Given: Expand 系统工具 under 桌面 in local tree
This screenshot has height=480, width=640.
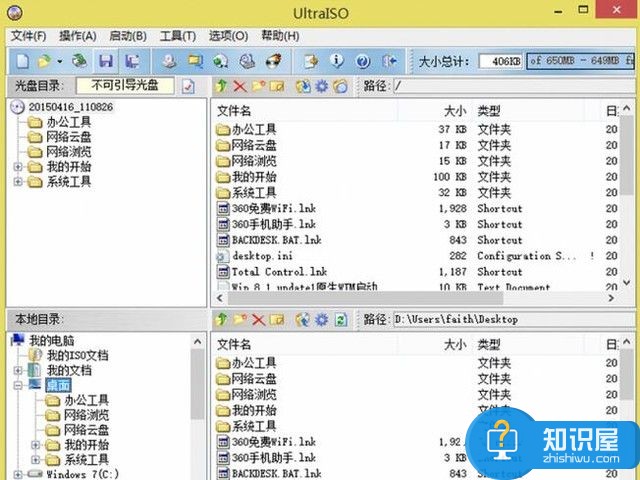Looking at the screenshot, I should (x=36, y=460).
